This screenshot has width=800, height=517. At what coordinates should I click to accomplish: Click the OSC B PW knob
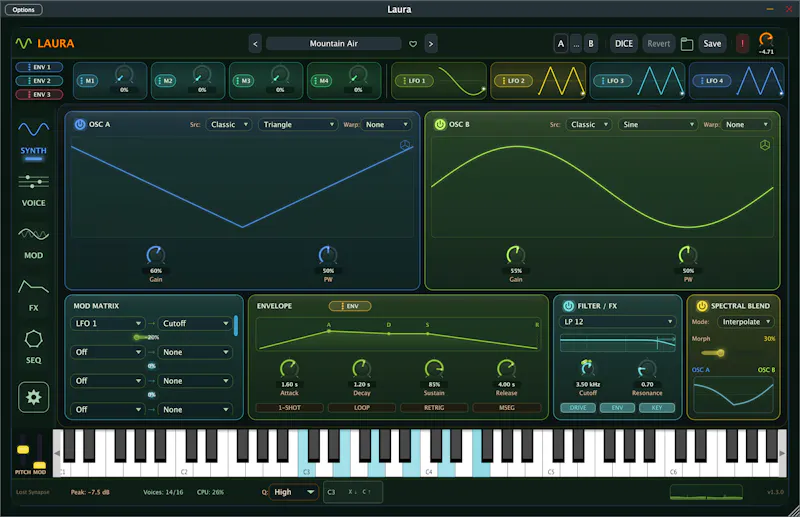tap(687, 255)
